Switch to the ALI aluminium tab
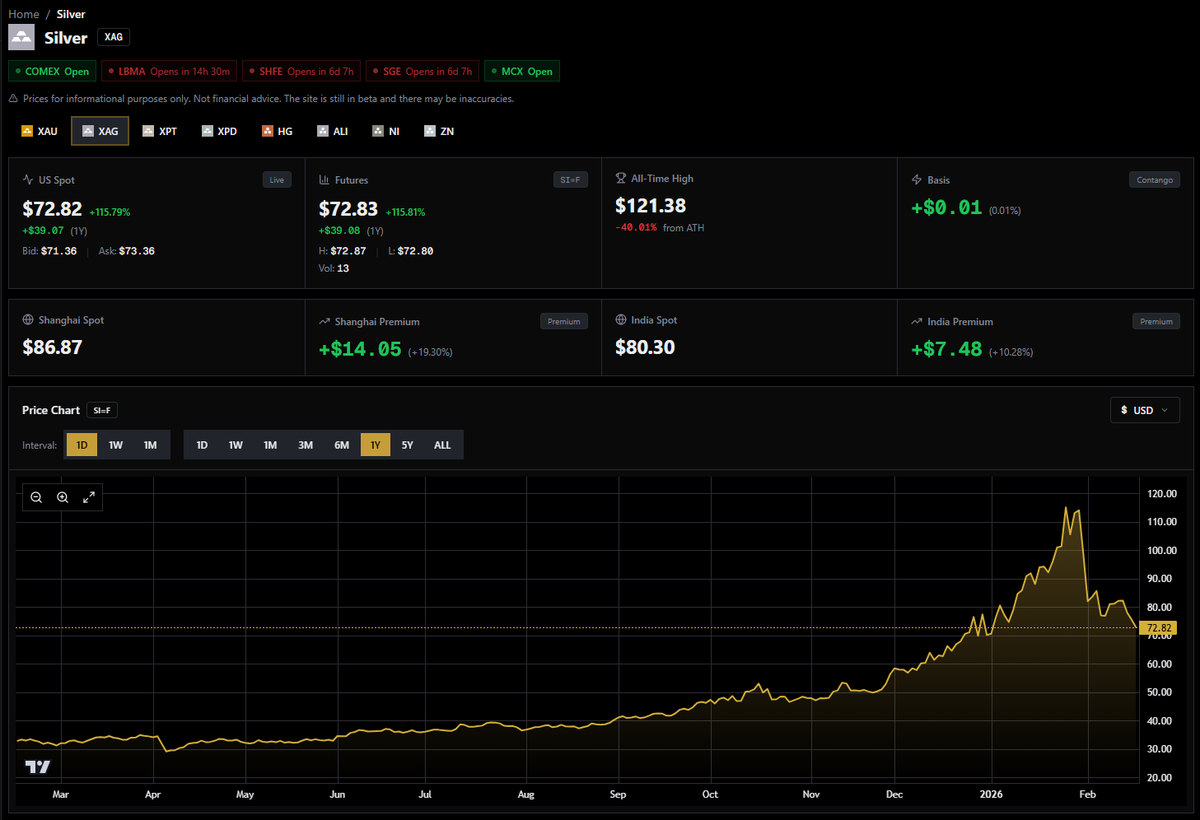The image size is (1200, 820). coord(333,131)
